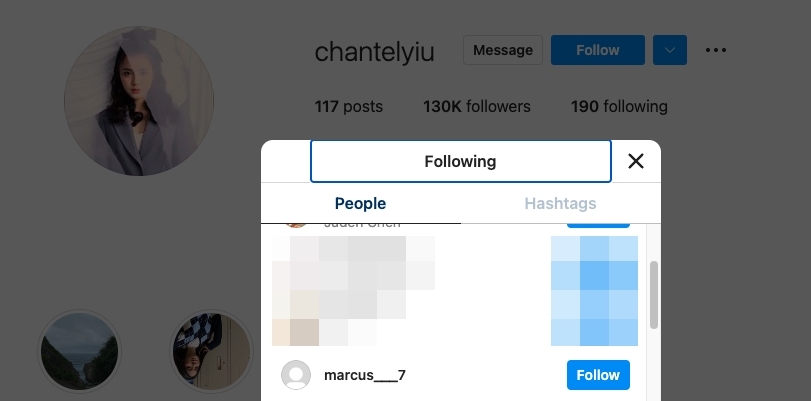Close the Following dialog with X
The width and height of the screenshot is (811, 401).
tap(635, 161)
